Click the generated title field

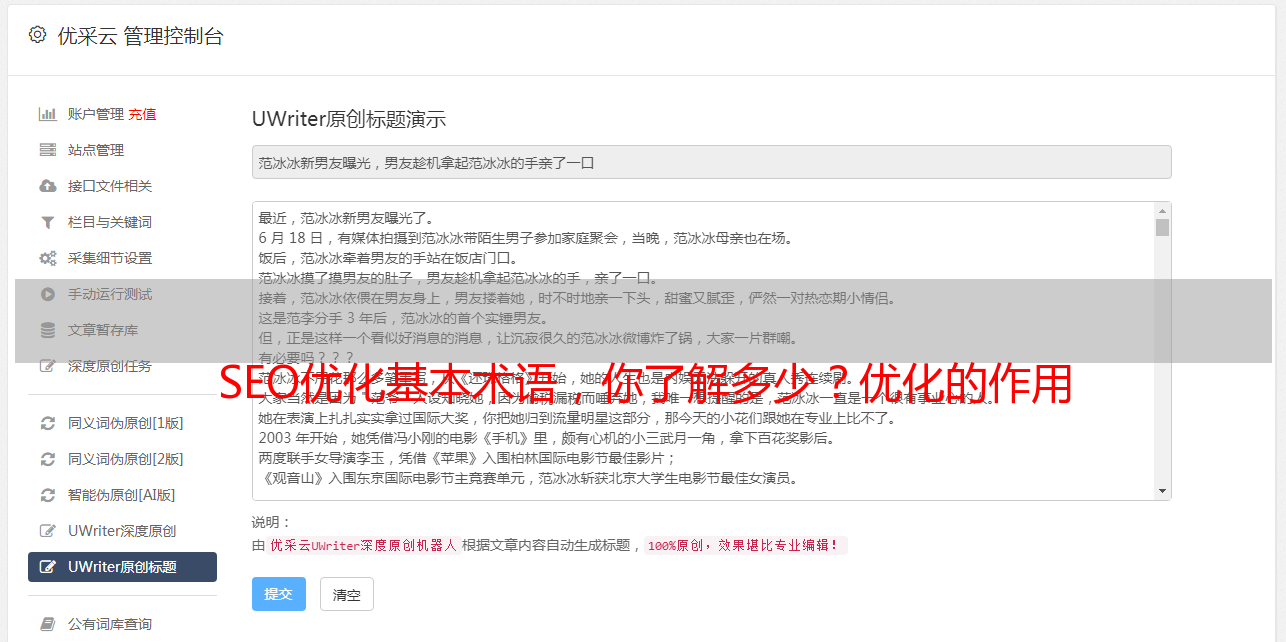(711, 162)
